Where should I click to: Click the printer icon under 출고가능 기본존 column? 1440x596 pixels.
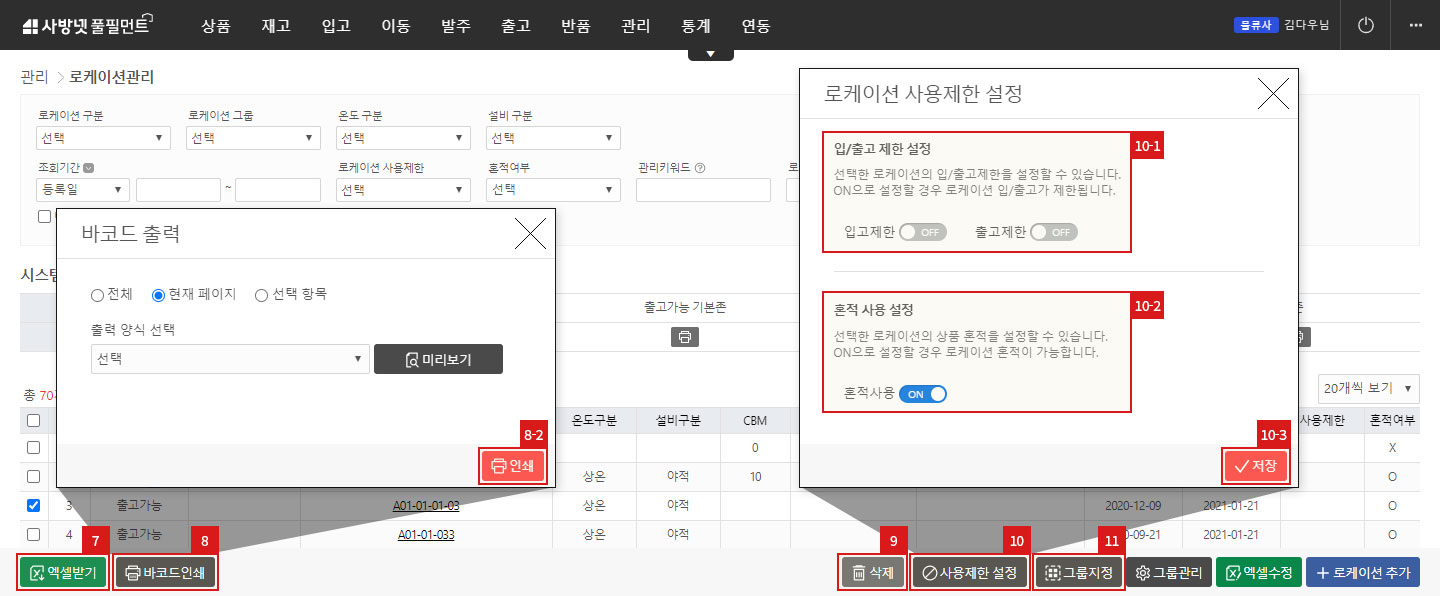(684, 337)
